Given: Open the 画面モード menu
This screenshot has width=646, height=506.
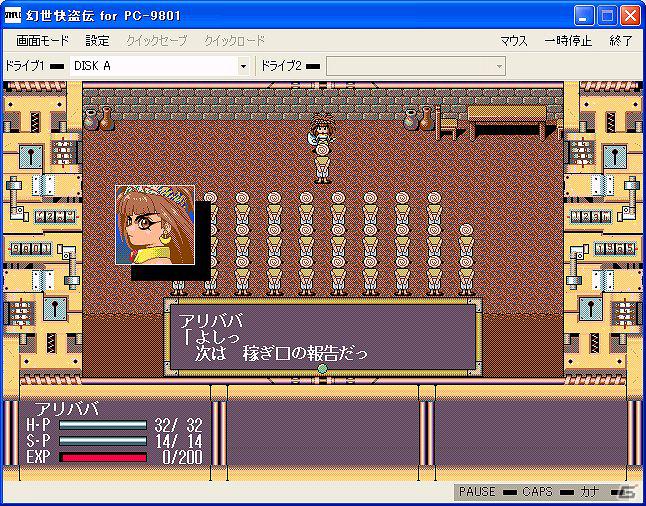Looking at the screenshot, I should coord(42,41).
